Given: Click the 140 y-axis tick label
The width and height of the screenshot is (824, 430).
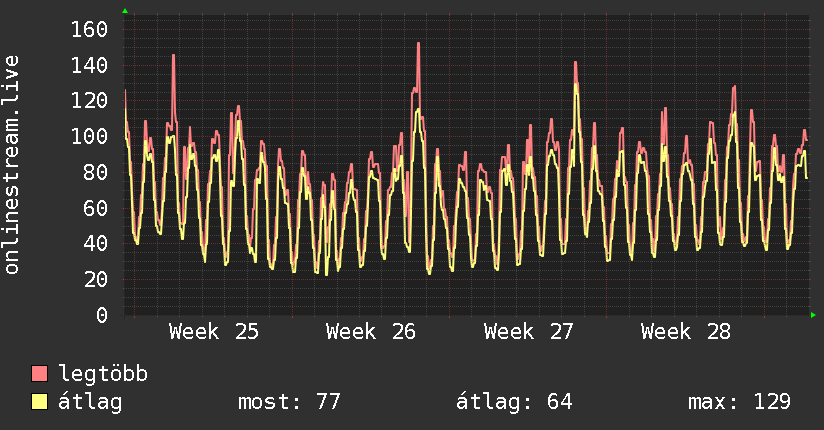Looking at the screenshot, I should coord(89,66).
